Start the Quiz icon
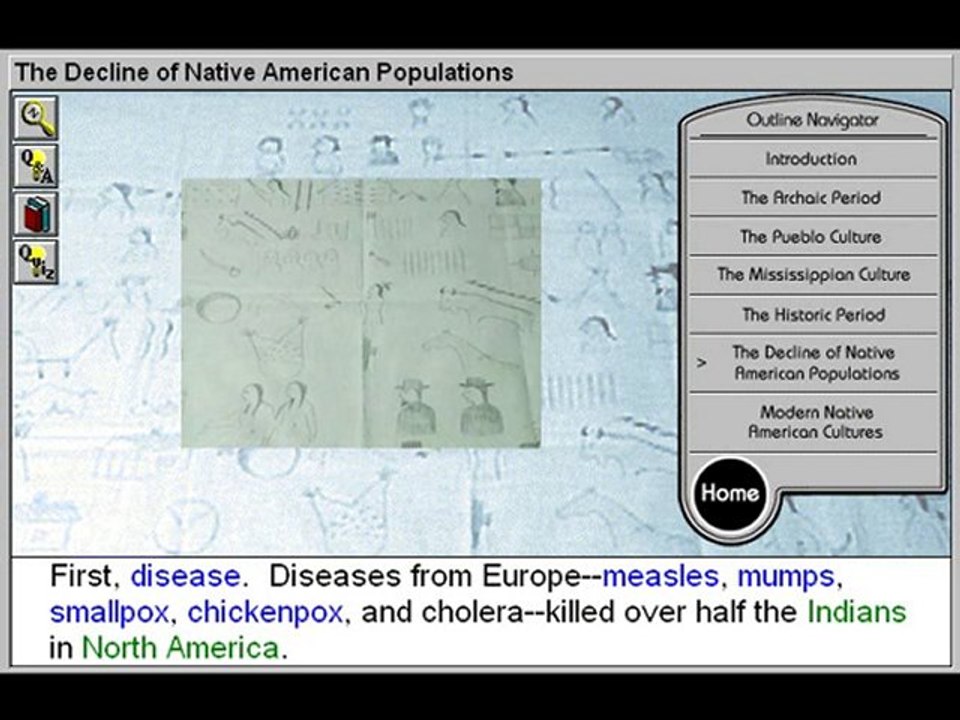Image resolution: width=960 pixels, height=720 pixels. 36,262
